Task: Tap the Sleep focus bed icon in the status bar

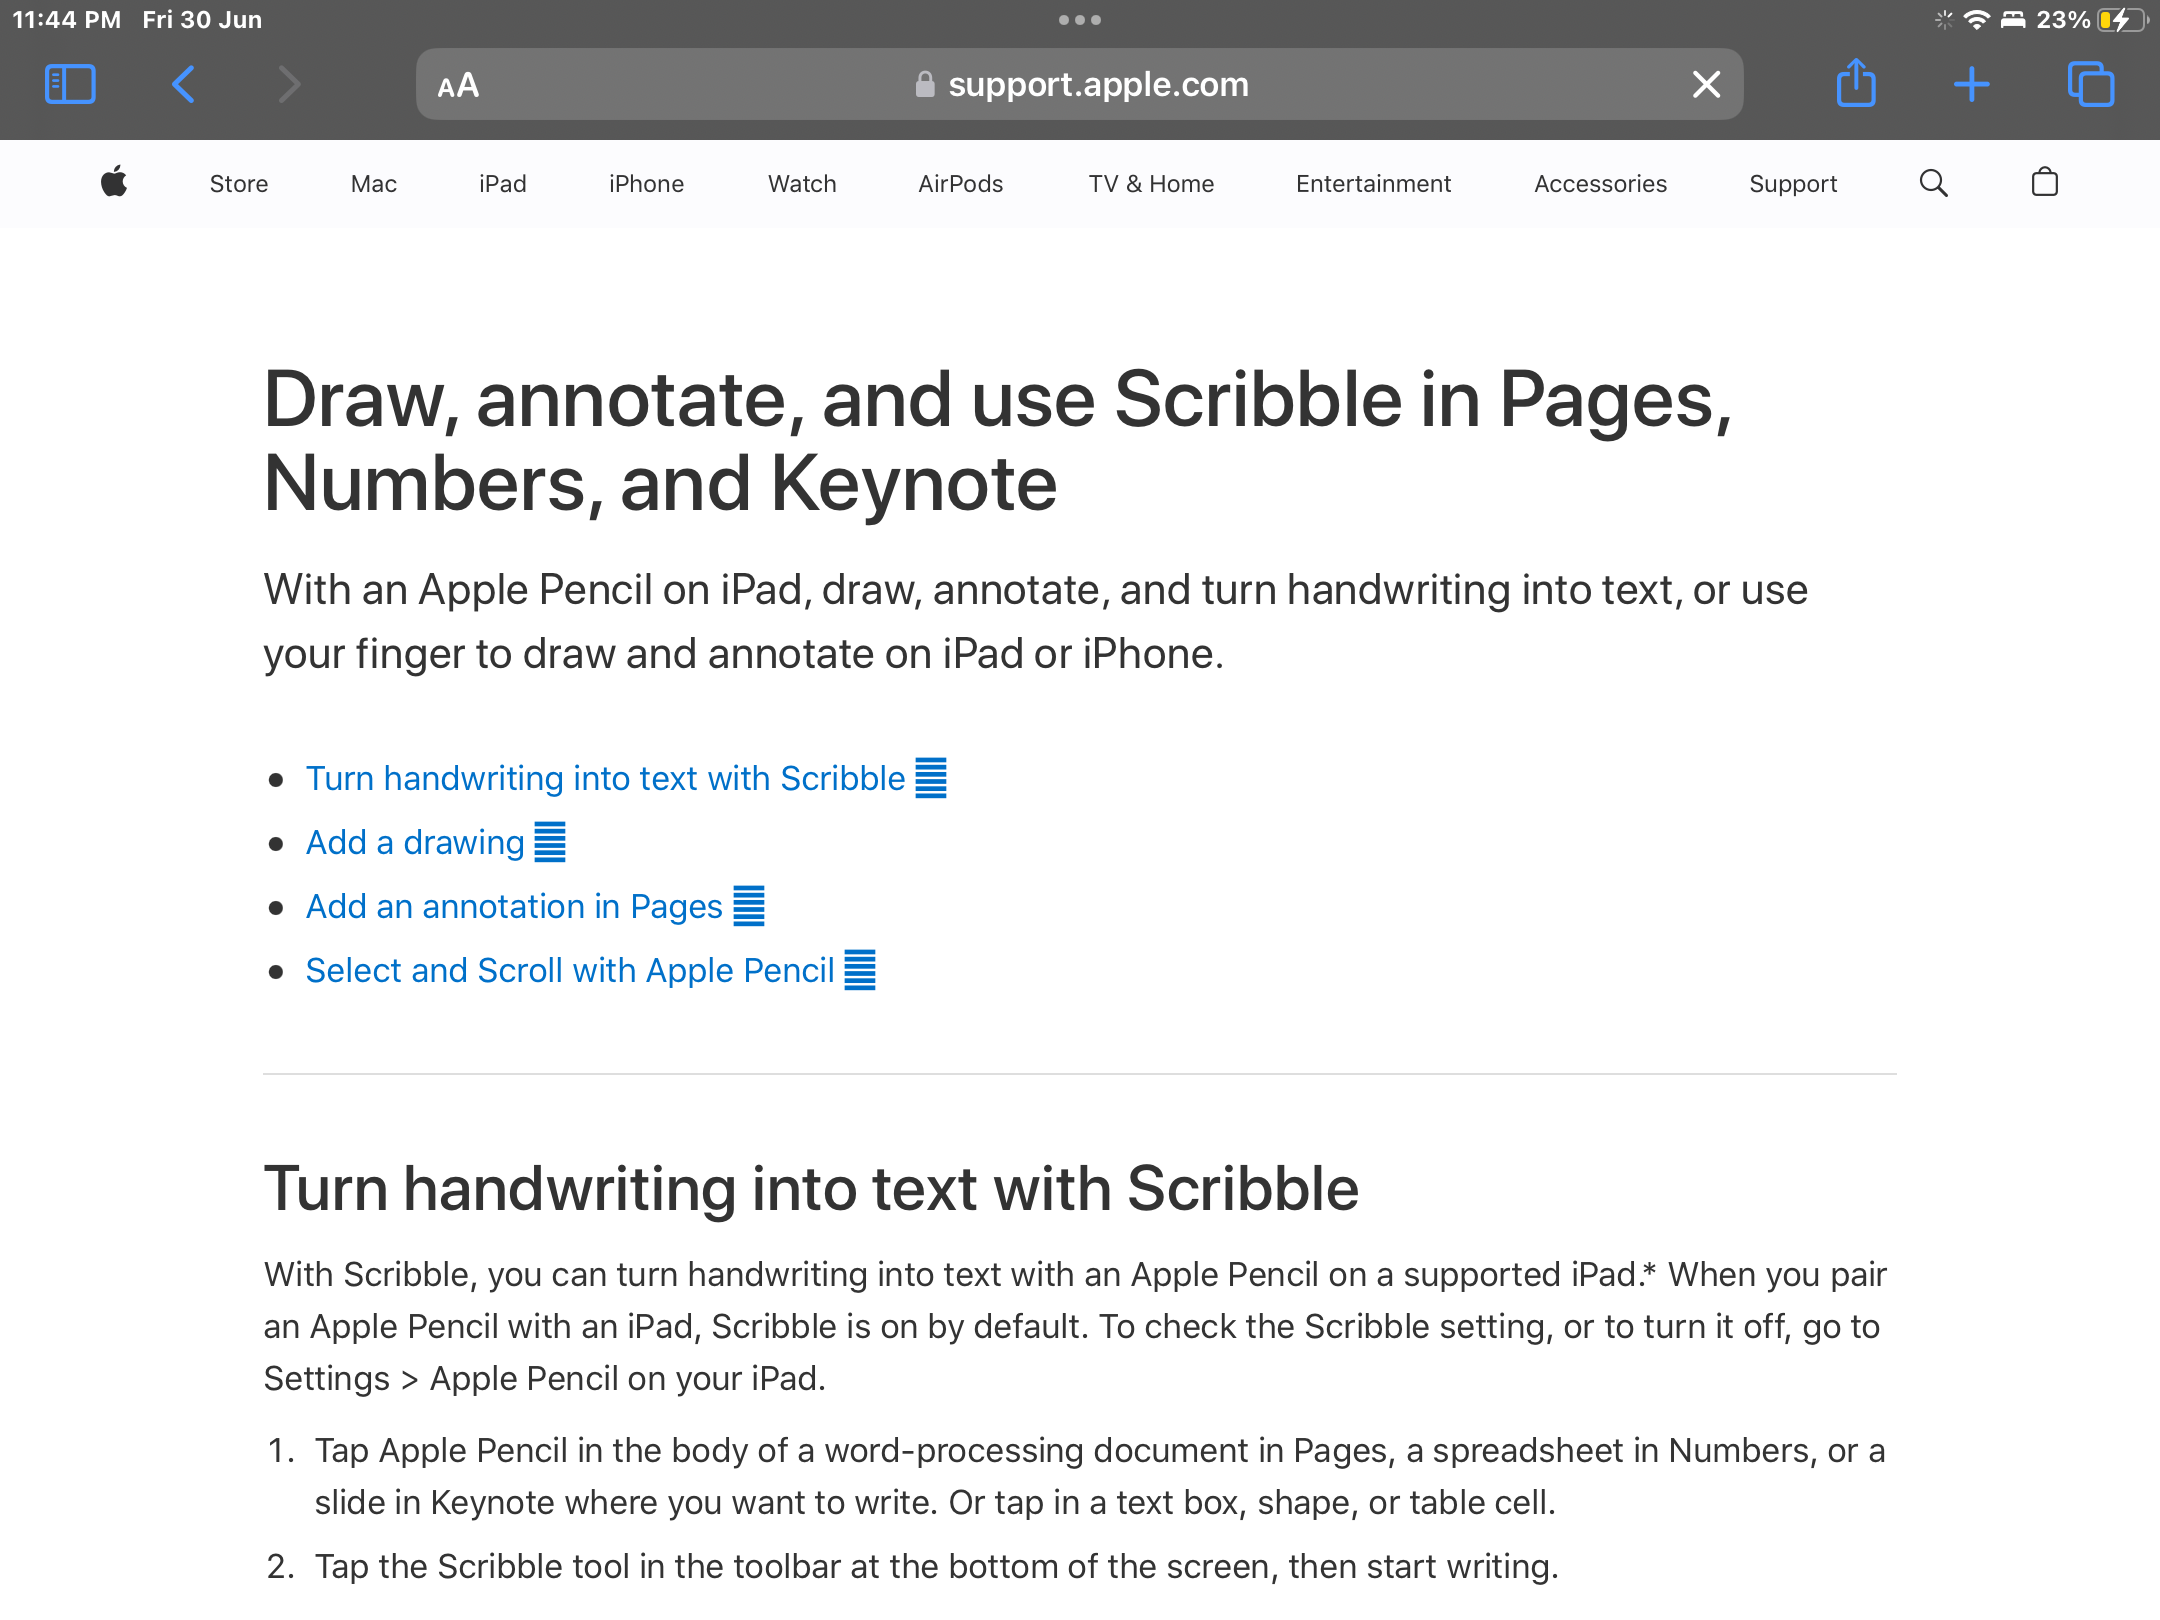Action: coord(2013,20)
